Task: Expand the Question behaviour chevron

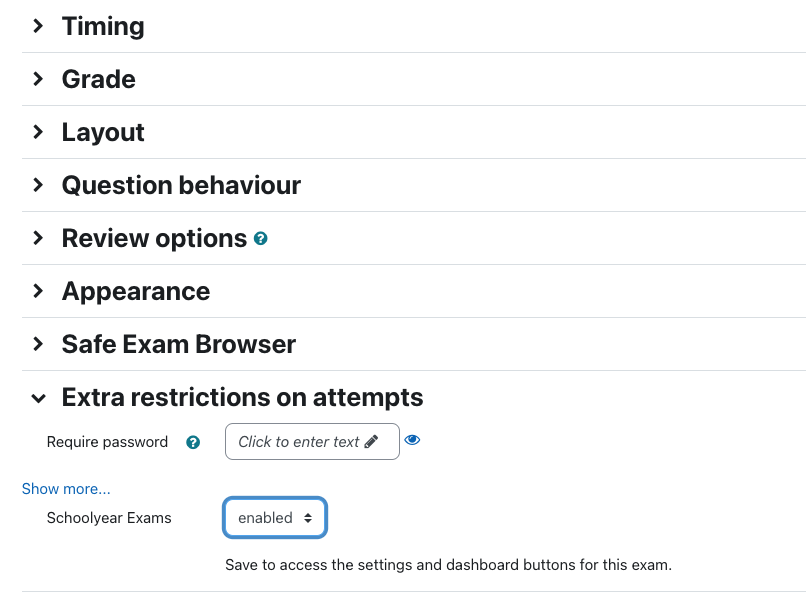Action: (x=38, y=185)
